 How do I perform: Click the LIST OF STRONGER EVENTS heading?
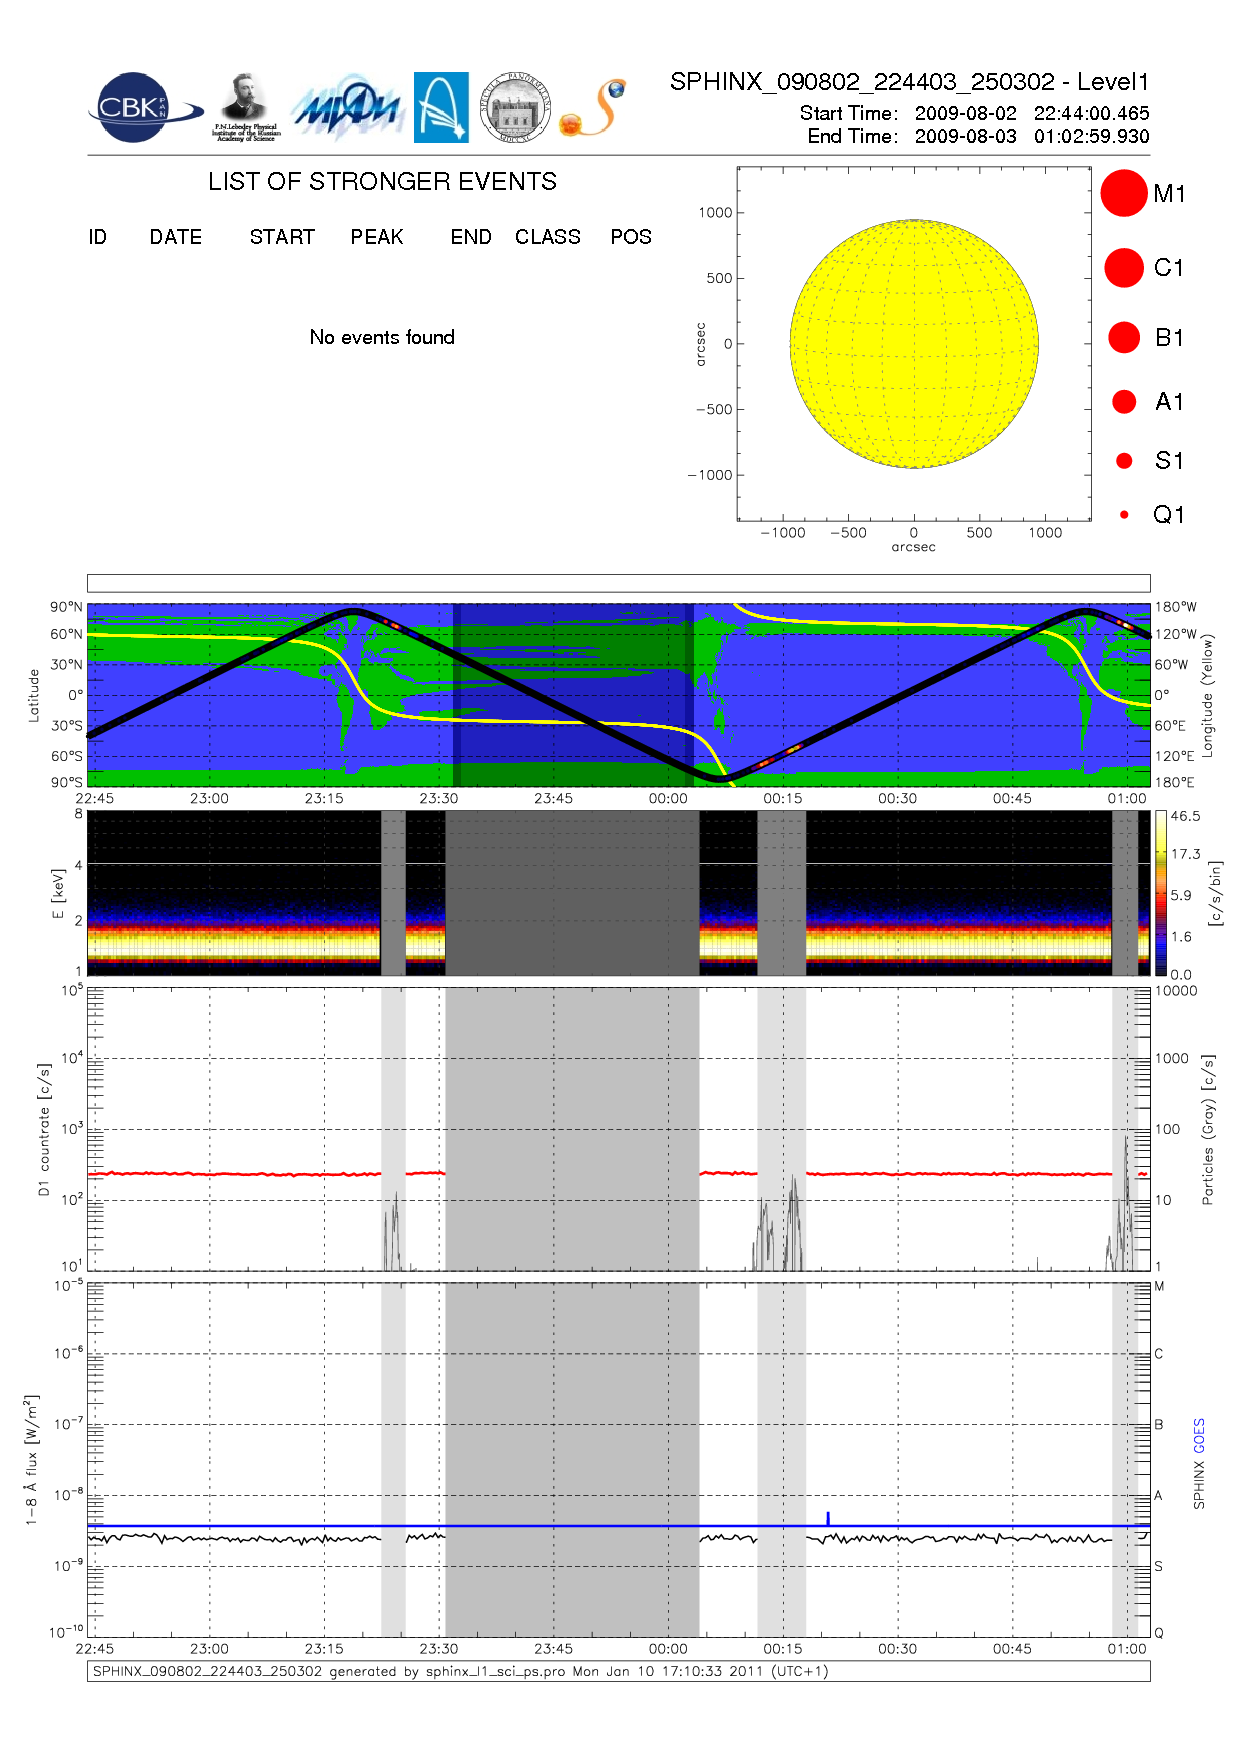[x=382, y=181]
